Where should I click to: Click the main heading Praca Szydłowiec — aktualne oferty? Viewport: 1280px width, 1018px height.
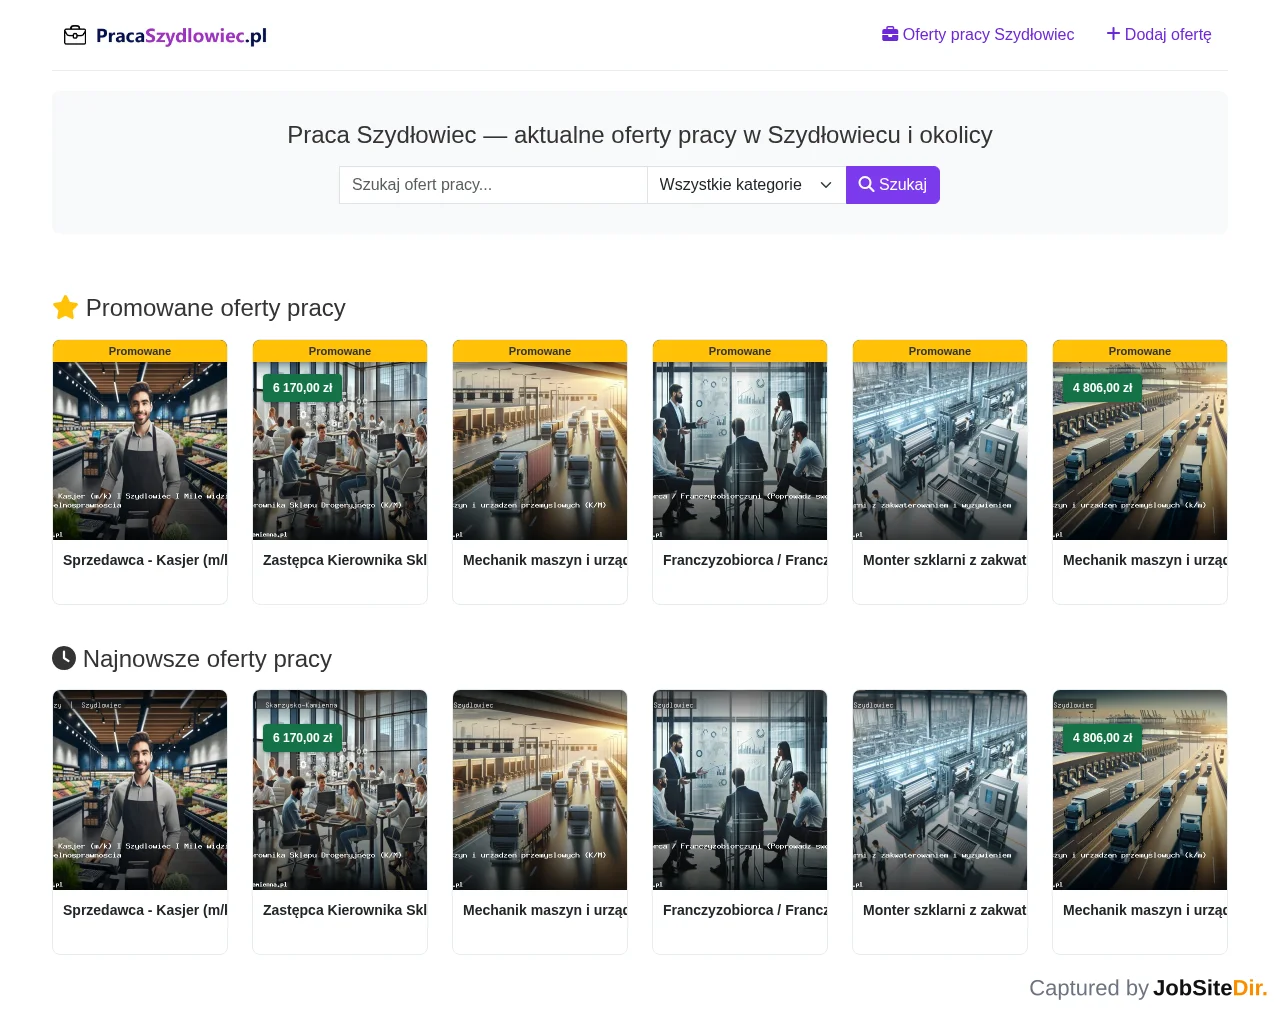coord(640,135)
